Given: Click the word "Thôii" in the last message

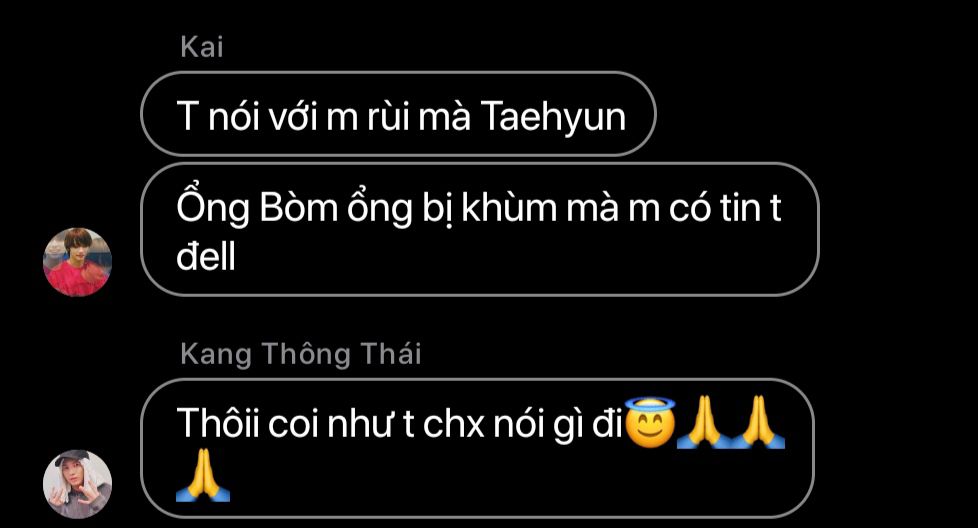Looking at the screenshot, I should [217, 423].
